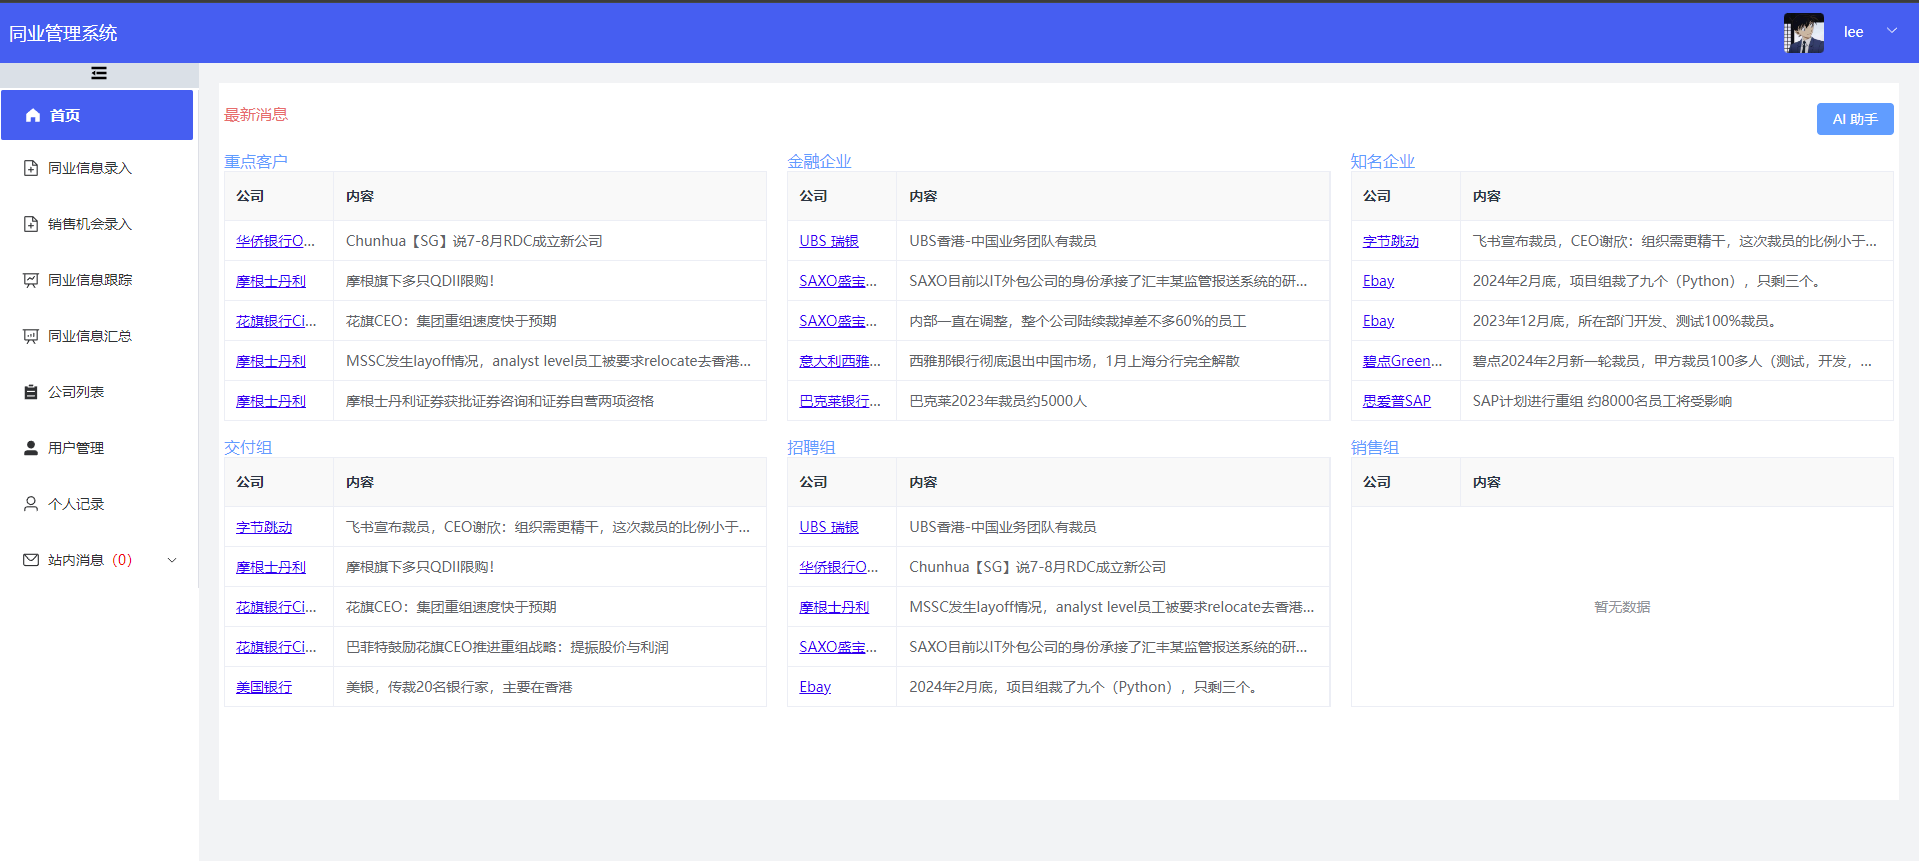Image resolution: width=1919 pixels, height=861 pixels.
Task: Open the 同业信息汇总 menu item
Action: [x=97, y=336]
